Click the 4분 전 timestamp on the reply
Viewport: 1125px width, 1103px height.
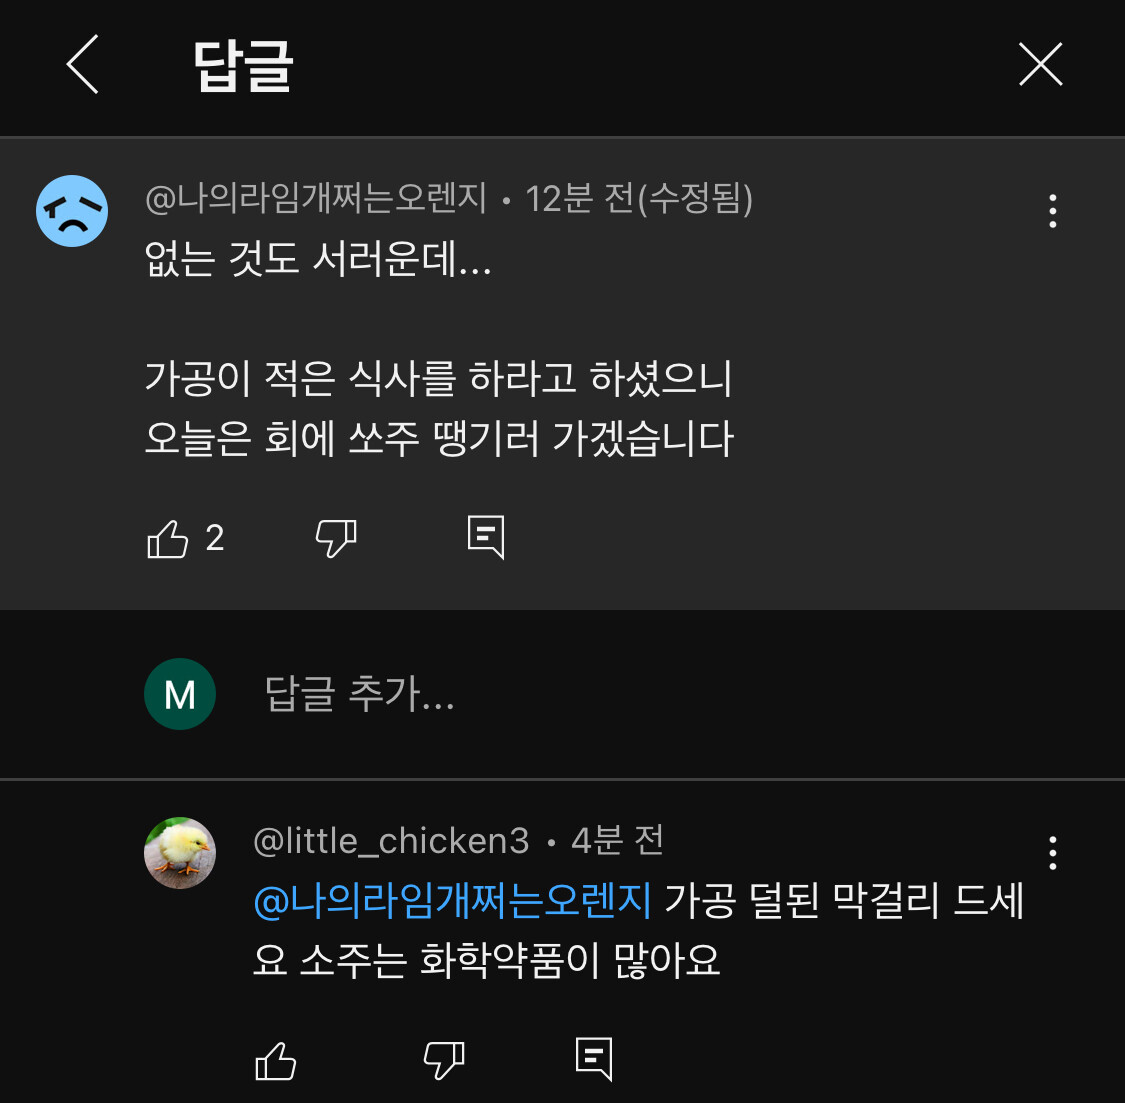click(617, 841)
